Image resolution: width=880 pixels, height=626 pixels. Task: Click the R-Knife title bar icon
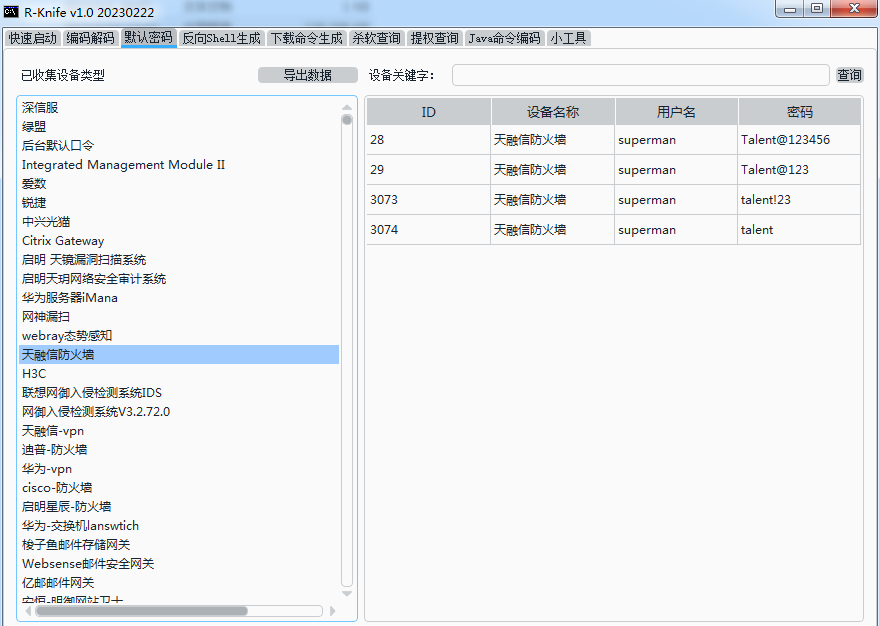[11, 11]
